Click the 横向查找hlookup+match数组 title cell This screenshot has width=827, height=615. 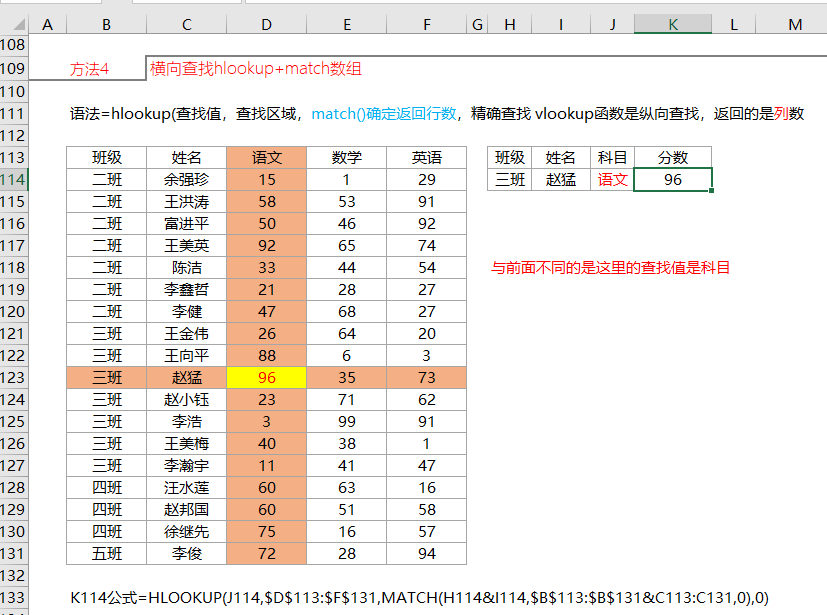coord(256,69)
